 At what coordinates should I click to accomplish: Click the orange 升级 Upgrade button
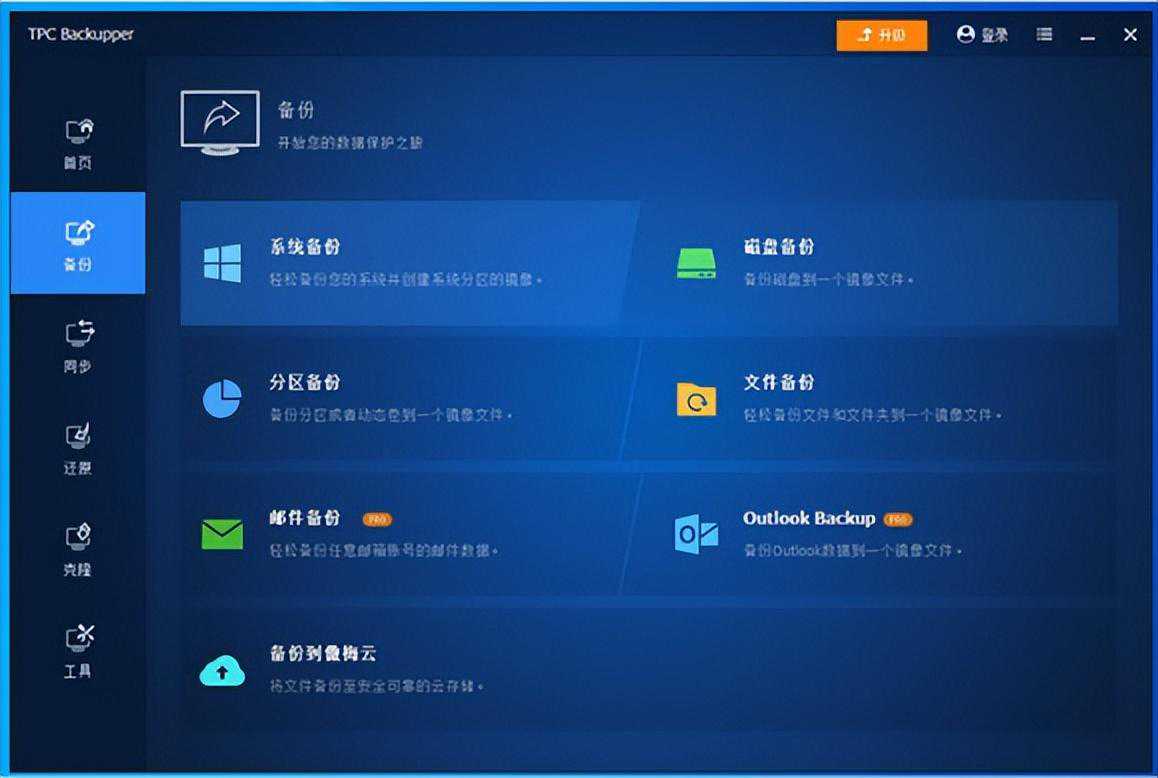point(881,35)
